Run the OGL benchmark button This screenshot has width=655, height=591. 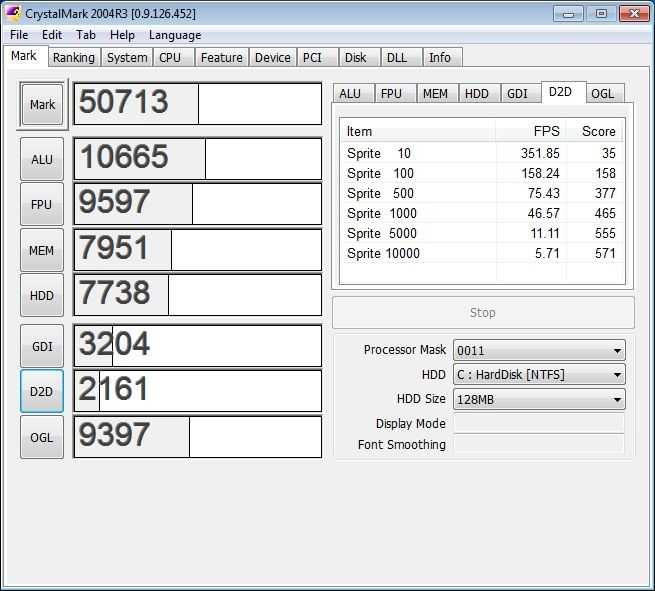[42, 437]
